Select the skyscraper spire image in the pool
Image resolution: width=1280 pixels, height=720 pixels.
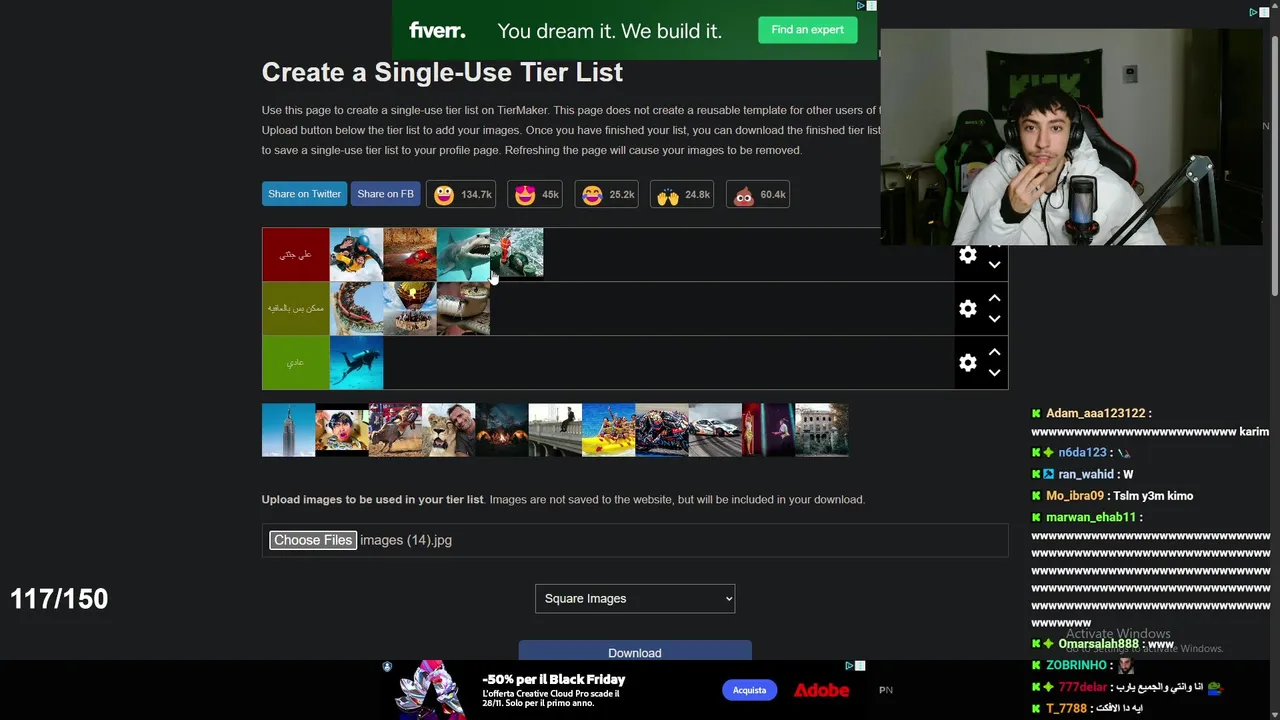[x=288, y=430]
